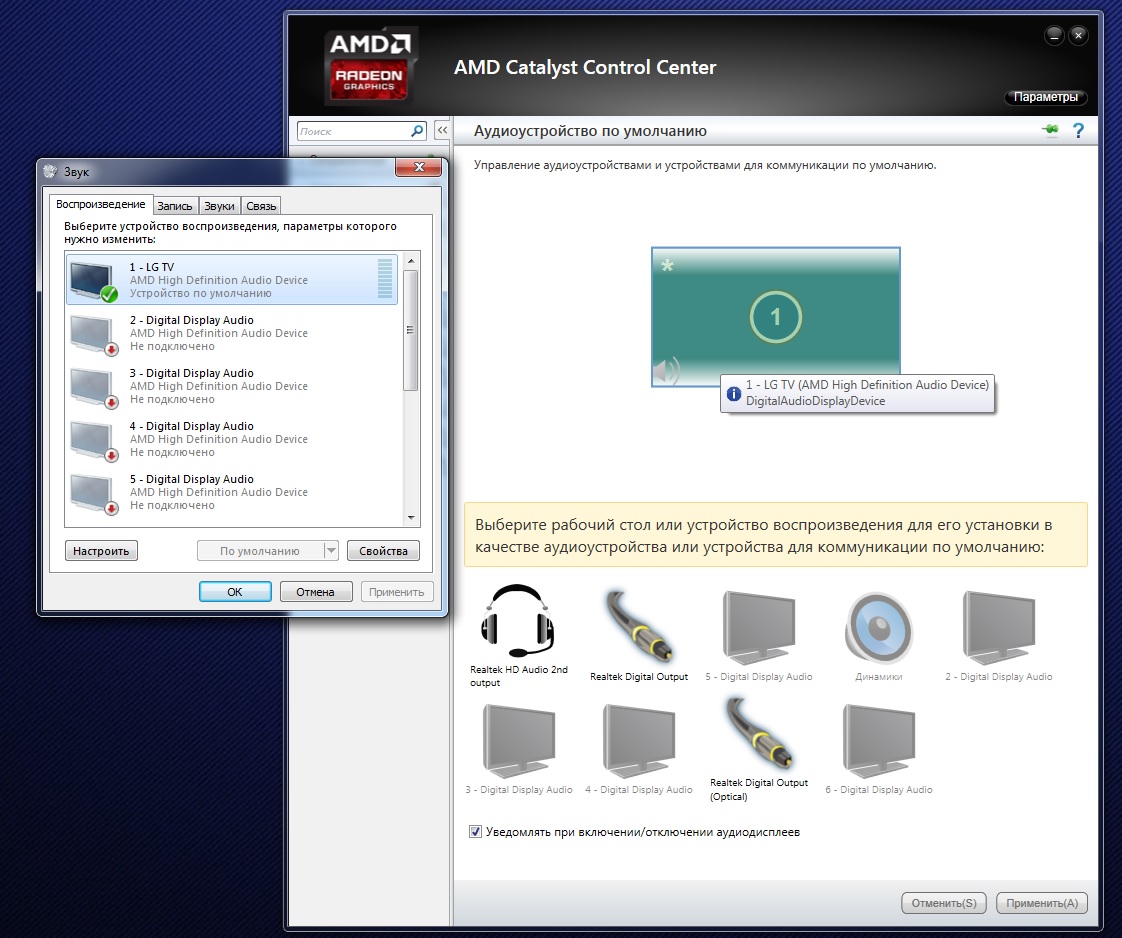
Task: Click the 3 - Digital Display Audio icon in the Звук list
Action: click(94, 387)
